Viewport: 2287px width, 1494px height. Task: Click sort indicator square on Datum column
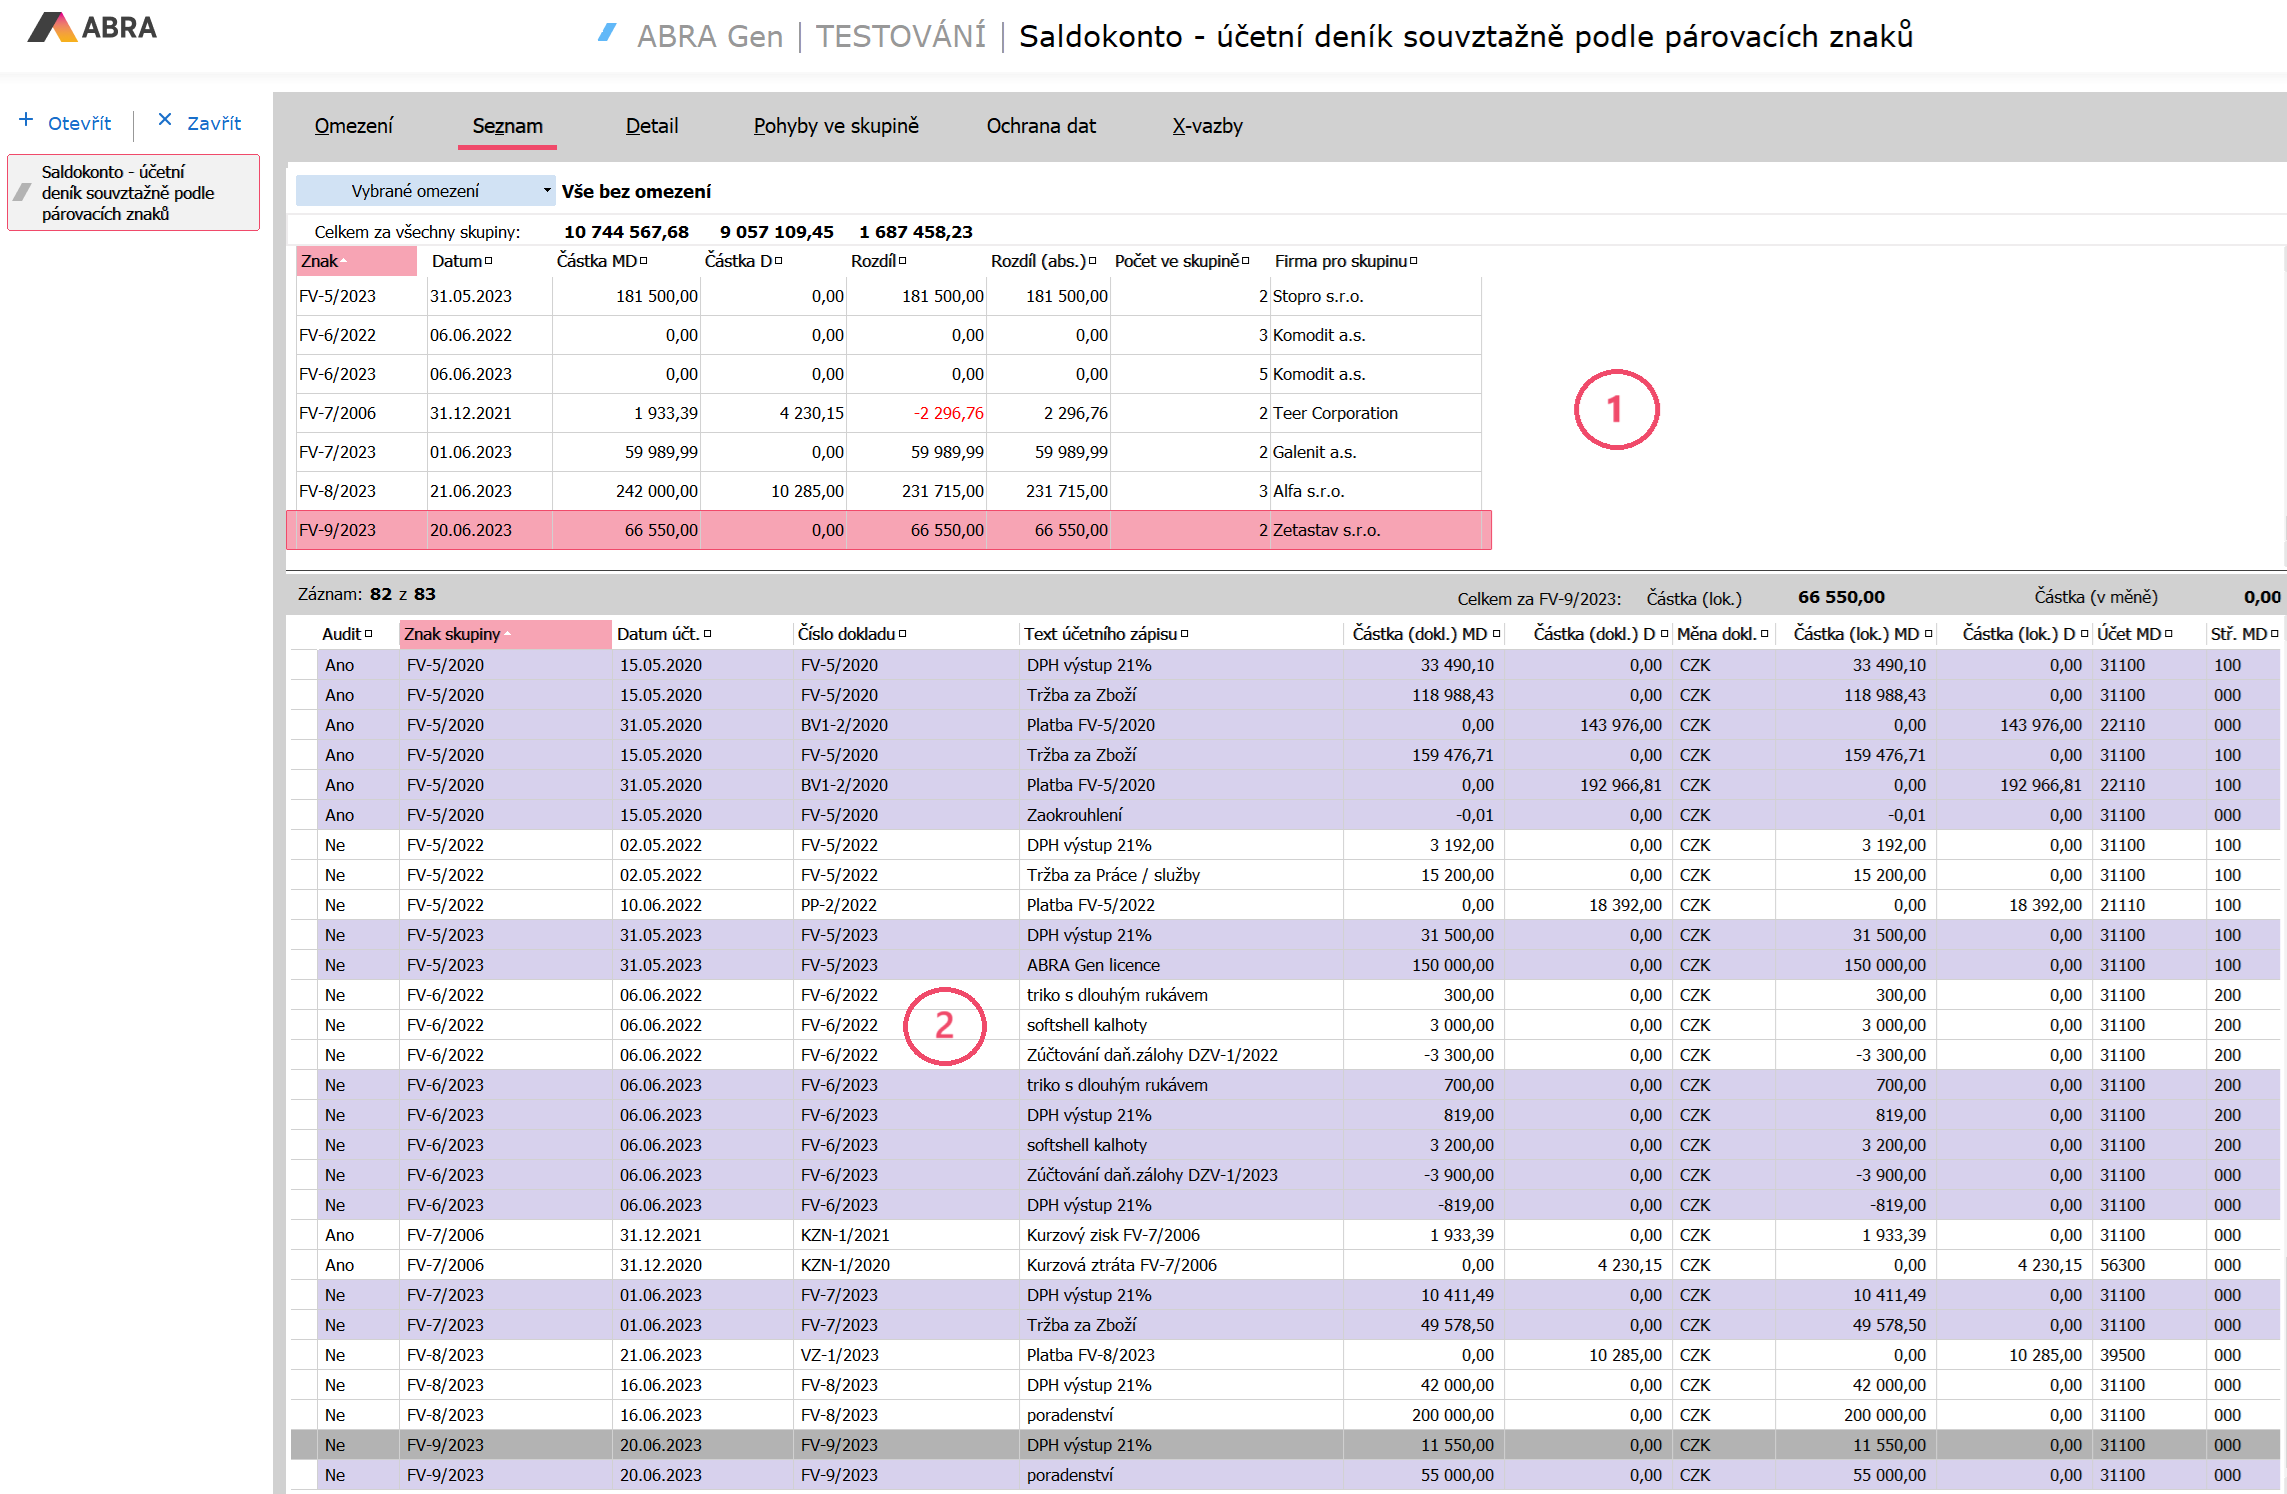(489, 261)
